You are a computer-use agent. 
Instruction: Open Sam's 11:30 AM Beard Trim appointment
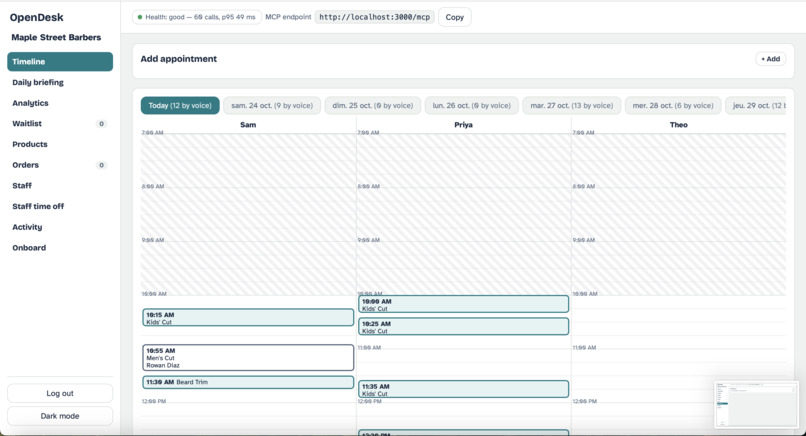click(x=248, y=382)
